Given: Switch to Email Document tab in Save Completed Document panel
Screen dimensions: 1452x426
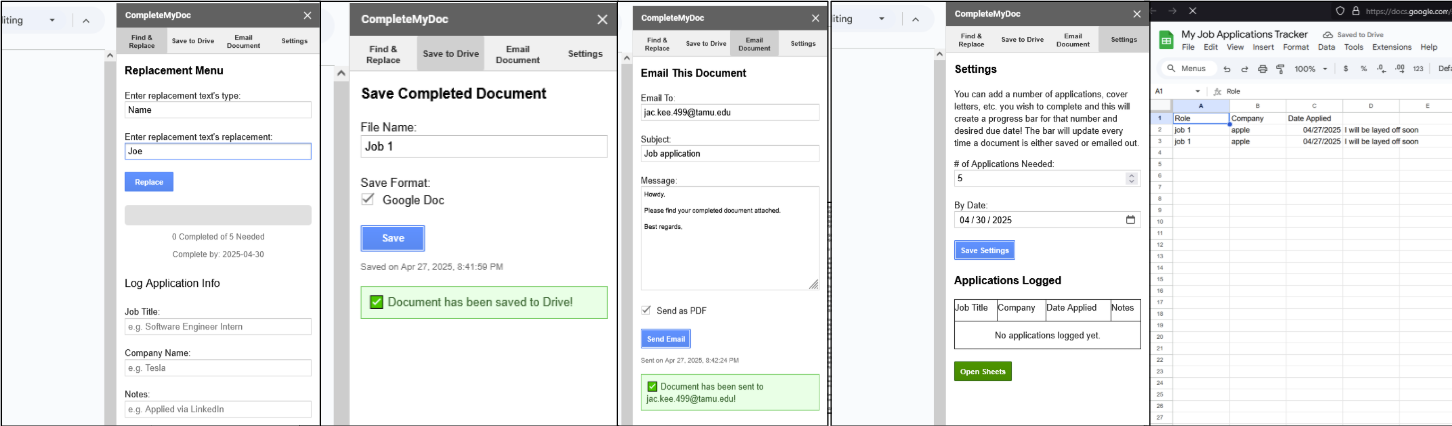Looking at the screenshot, I should coord(518,54).
